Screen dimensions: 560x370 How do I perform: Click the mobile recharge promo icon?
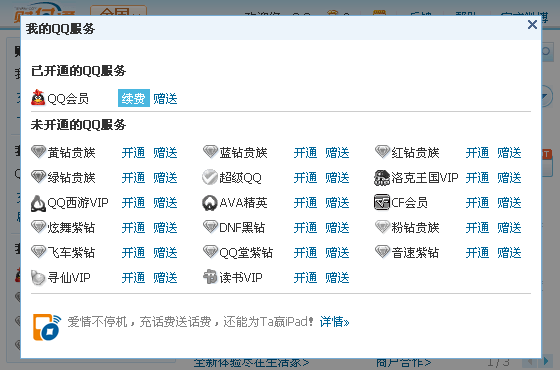[47, 327]
